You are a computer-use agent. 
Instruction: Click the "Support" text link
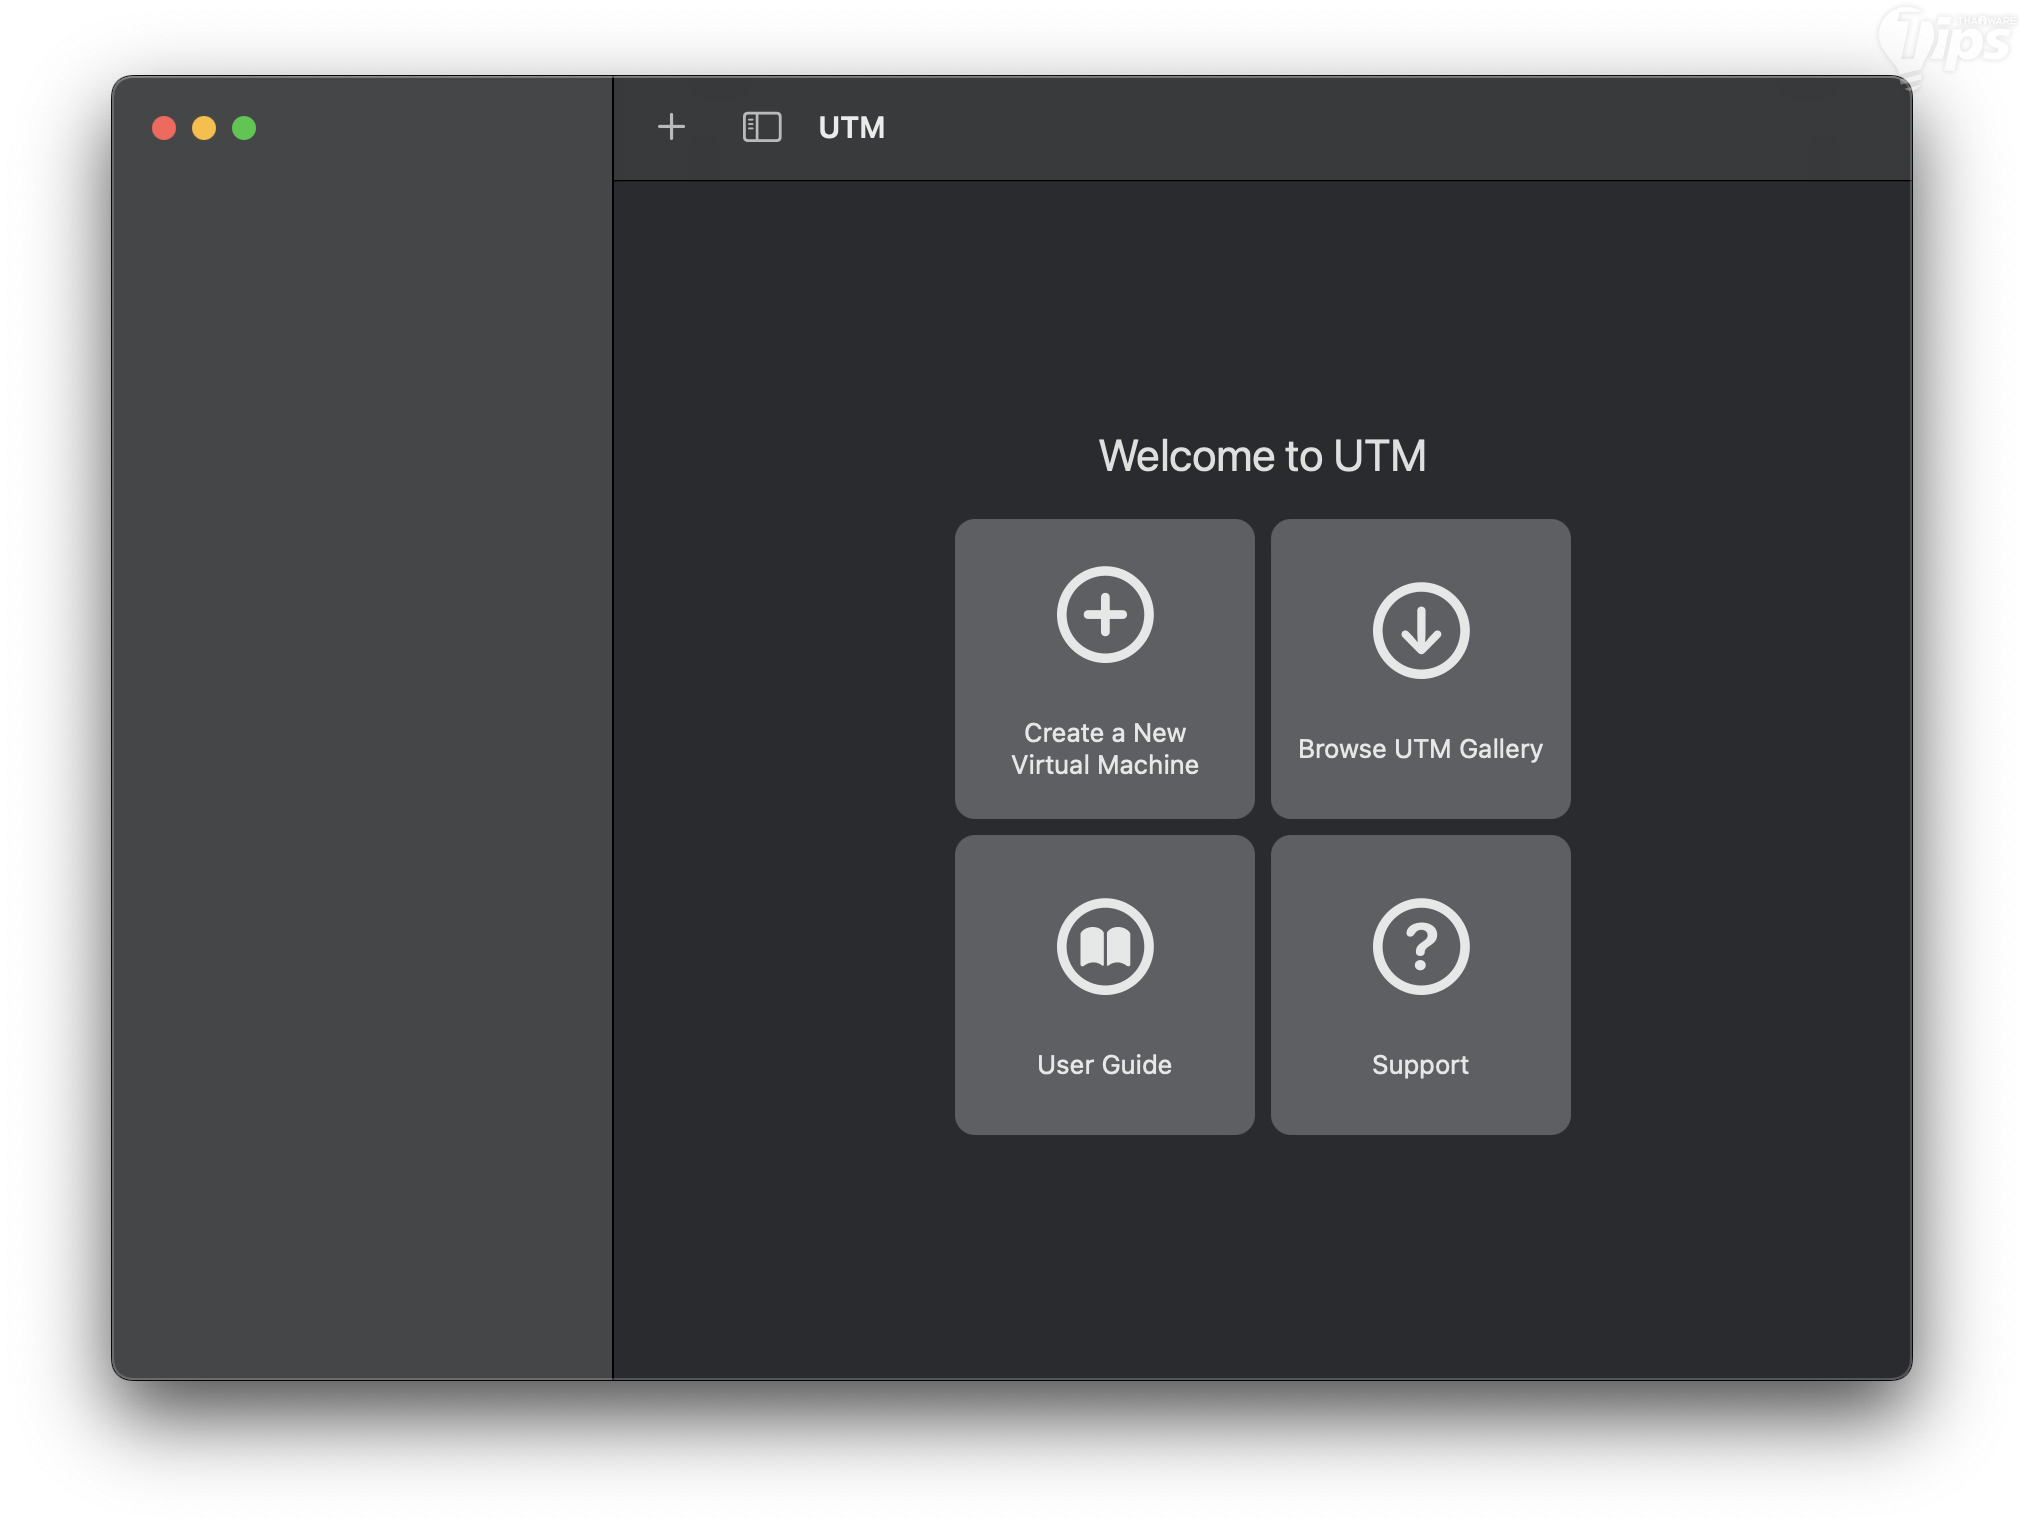pos(1420,1065)
